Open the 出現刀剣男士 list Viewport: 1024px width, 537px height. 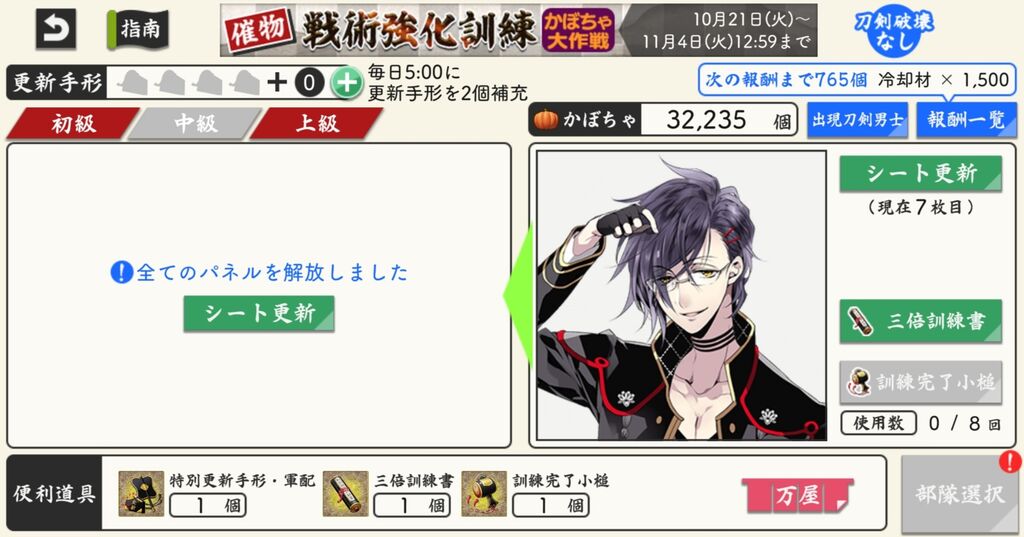857,120
